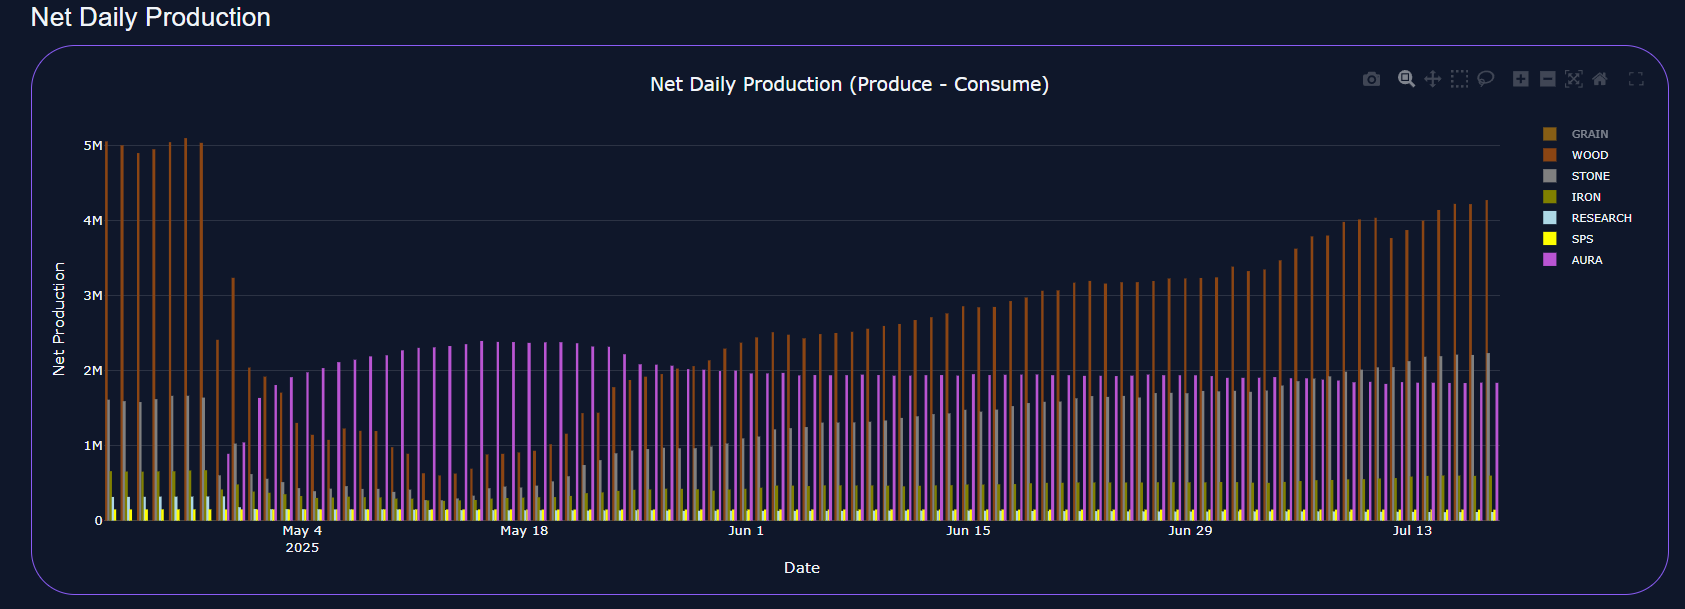Click the 'Jun 15' date tick label
The image size is (1685, 609).
tap(968, 531)
